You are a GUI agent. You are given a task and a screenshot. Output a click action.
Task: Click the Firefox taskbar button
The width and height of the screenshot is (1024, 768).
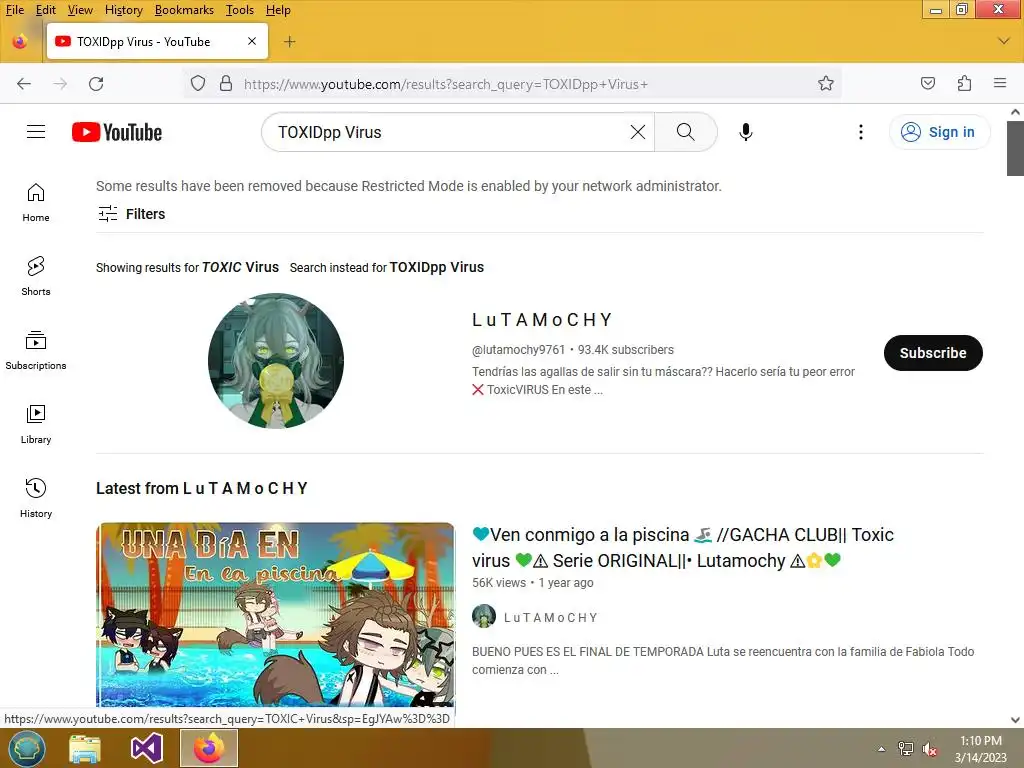click(x=209, y=748)
